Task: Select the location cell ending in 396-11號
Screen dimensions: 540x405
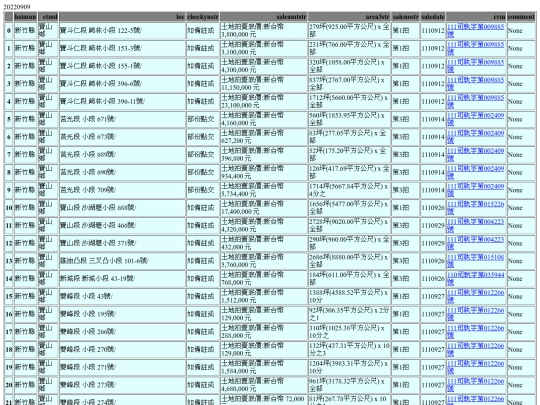Action: point(122,101)
